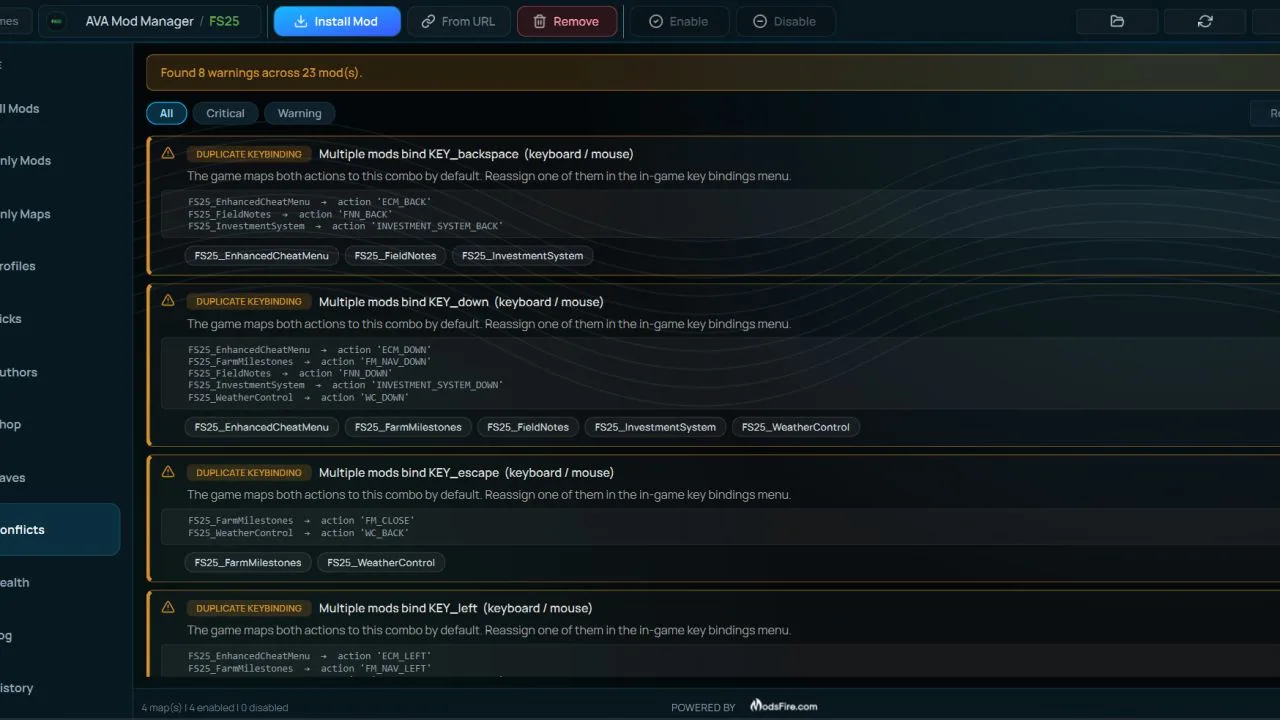
Task: Select the Warning filter chip
Action: [299, 113]
